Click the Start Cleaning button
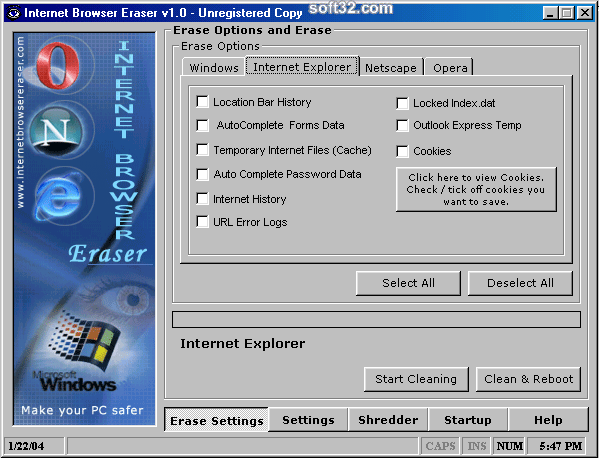Screen dimensions: 599x458 (x=416, y=379)
